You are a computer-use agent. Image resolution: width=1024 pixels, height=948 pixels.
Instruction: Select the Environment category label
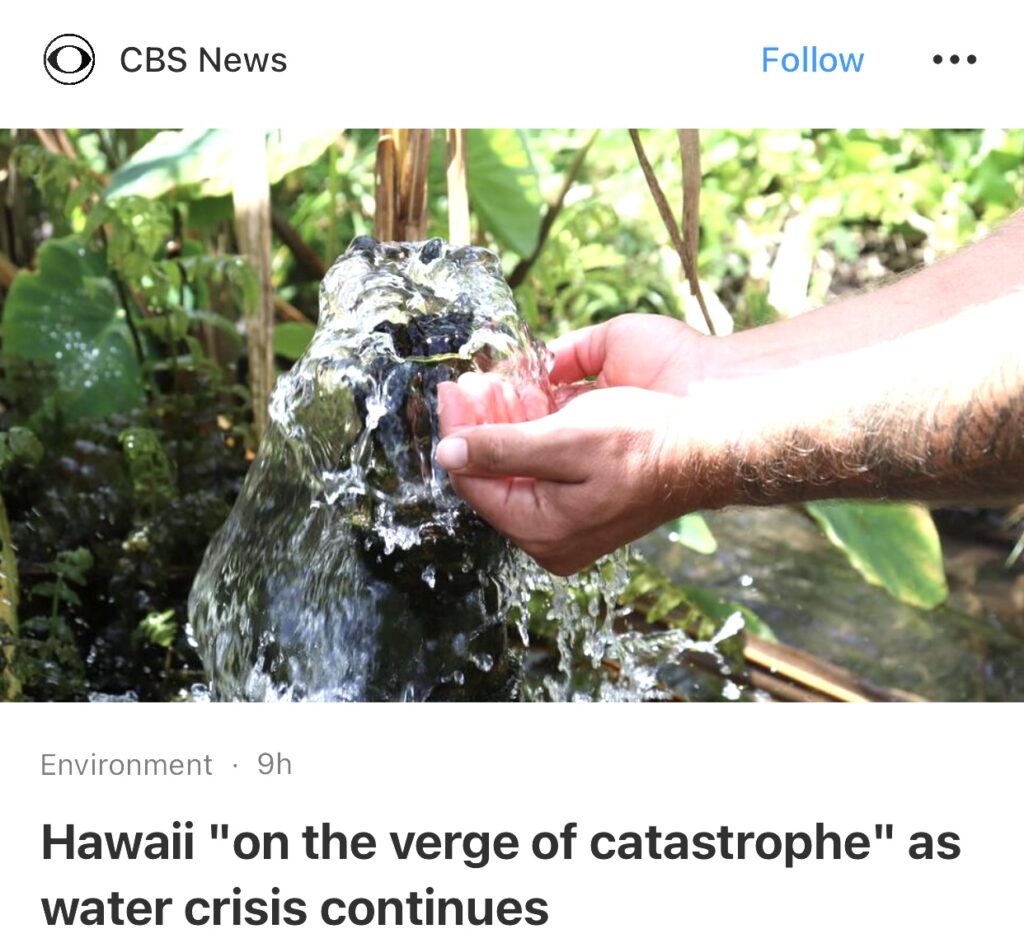coord(126,765)
